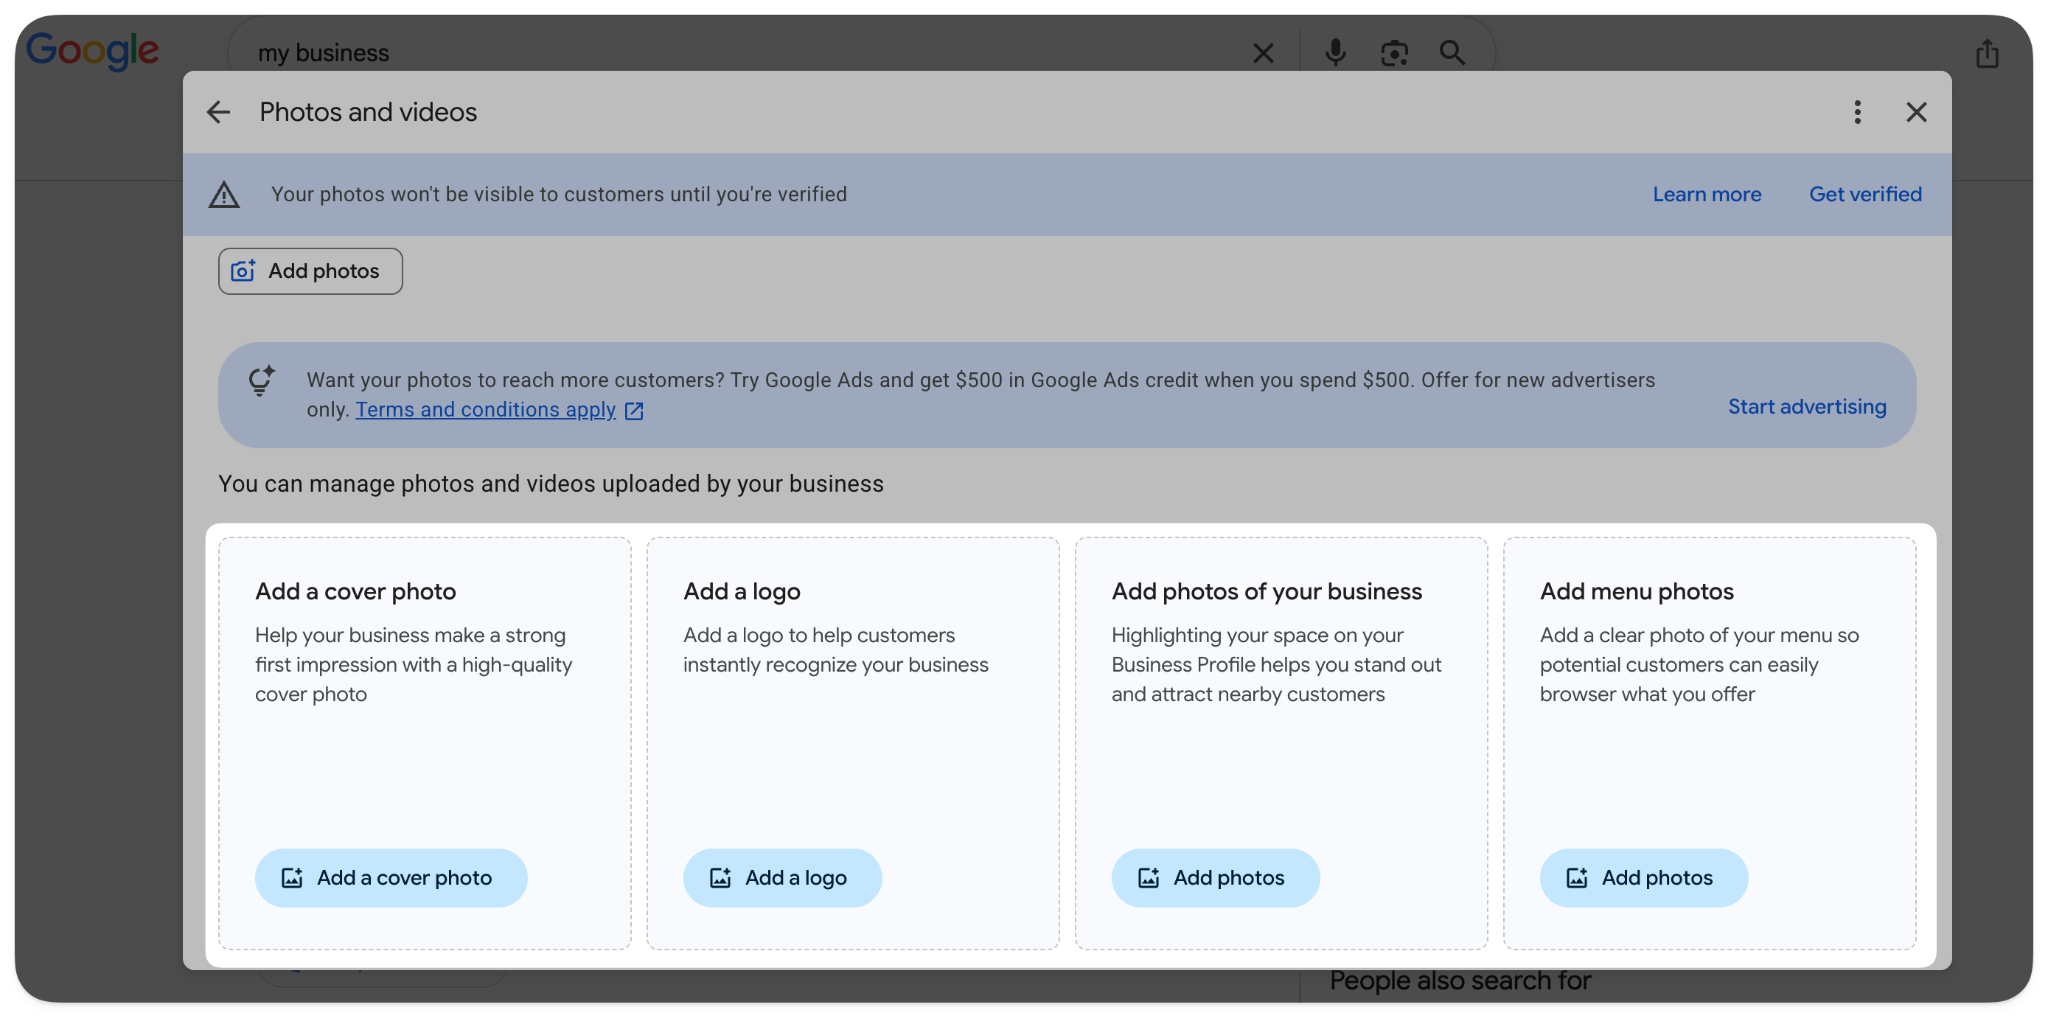Click the 'Photos and videos' dialog title
Viewport: 2048px width, 1017px height.
368,112
